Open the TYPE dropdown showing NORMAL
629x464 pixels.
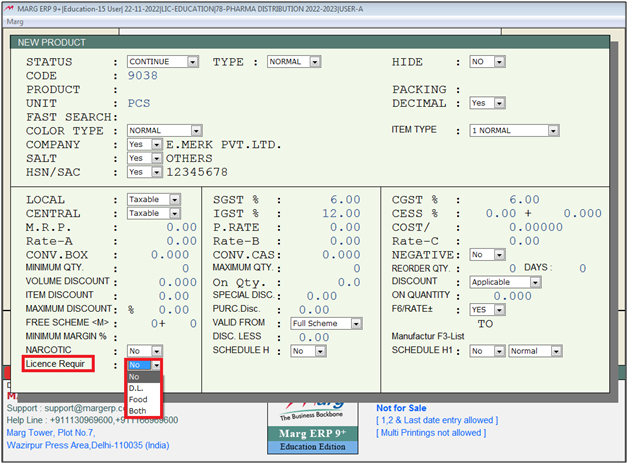(x=294, y=62)
